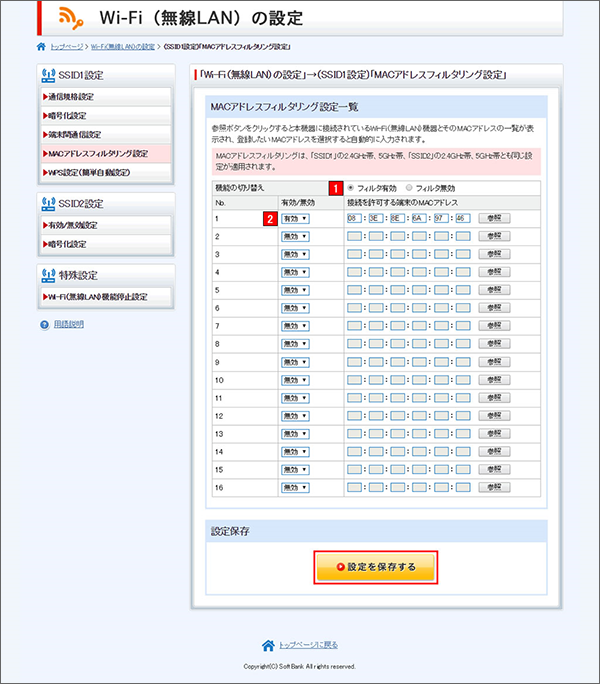Viewport: 600px width, 684px height.
Task: Open the 無効 dropdown in row 8
Action: [x=295, y=344]
